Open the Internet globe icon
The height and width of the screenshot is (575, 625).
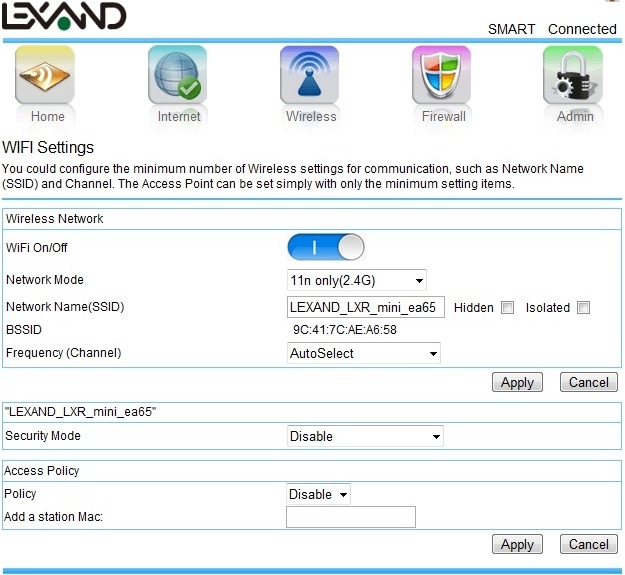178,77
